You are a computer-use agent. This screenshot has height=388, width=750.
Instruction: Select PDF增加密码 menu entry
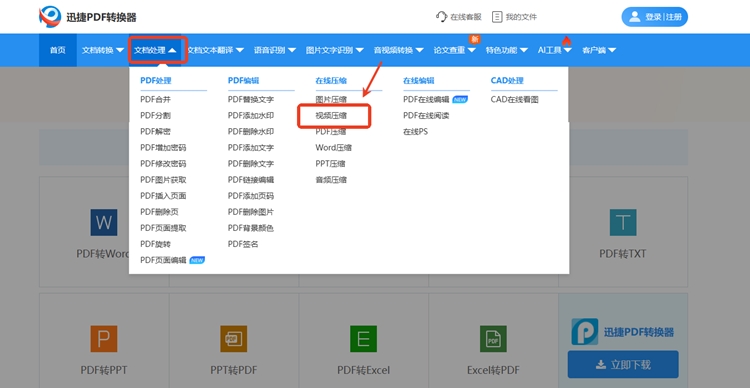click(x=163, y=148)
